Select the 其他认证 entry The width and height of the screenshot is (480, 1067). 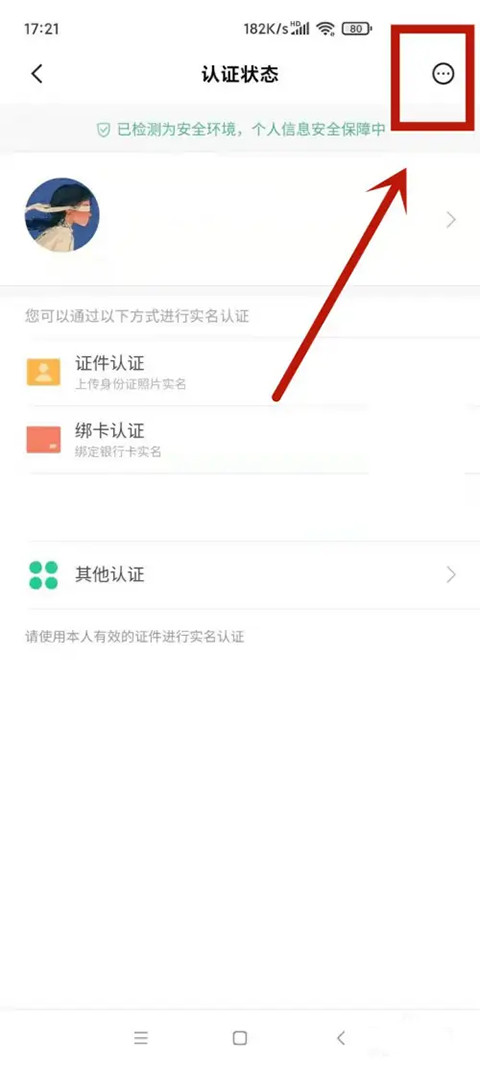(x=240, y=575)
